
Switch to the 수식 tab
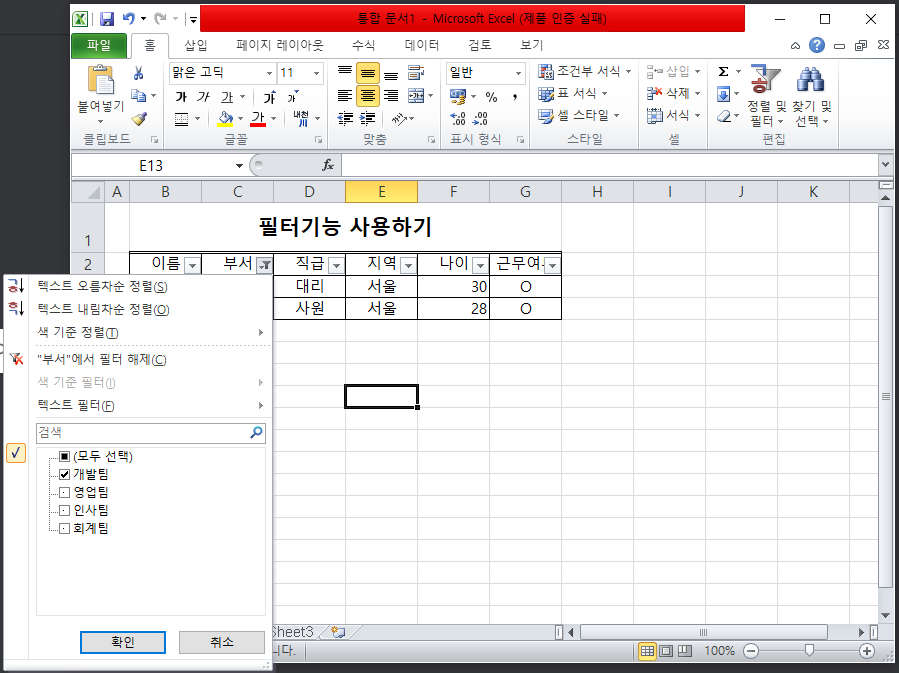click(363, 45)
